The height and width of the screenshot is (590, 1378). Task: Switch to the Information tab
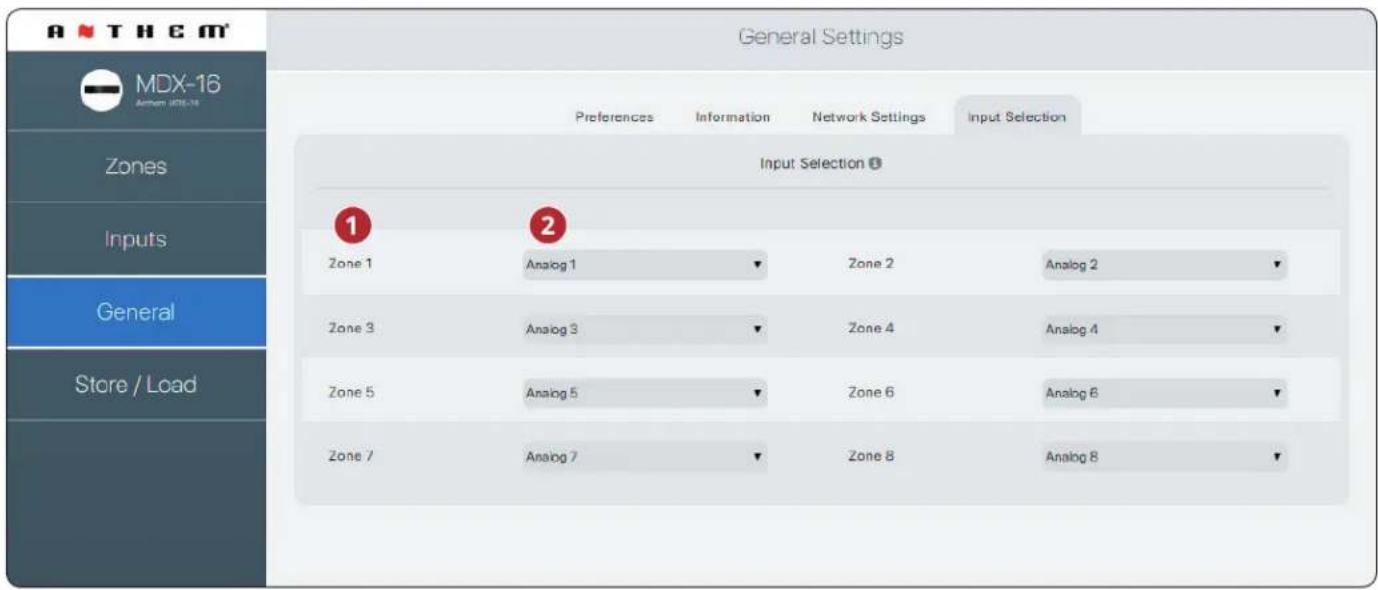tap(733, 117)
